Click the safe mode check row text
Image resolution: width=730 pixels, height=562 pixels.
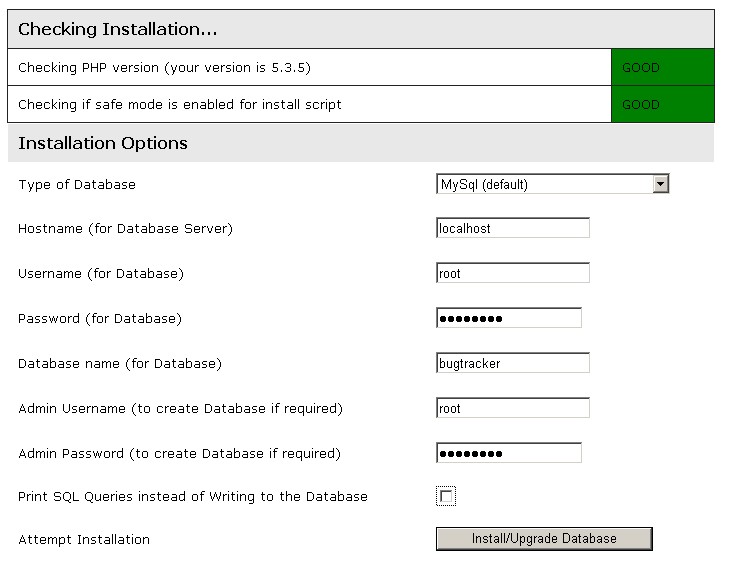(x=180, y=104)
